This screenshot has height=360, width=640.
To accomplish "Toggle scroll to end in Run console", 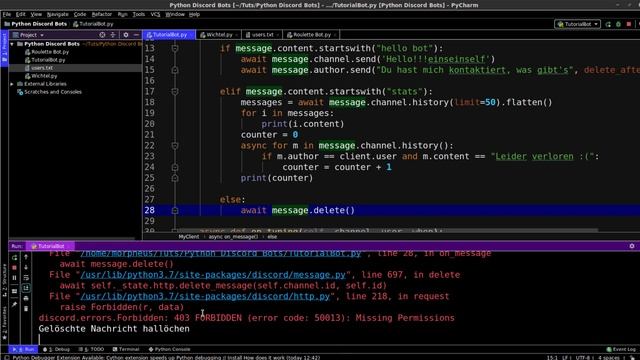I will (26, 288).
